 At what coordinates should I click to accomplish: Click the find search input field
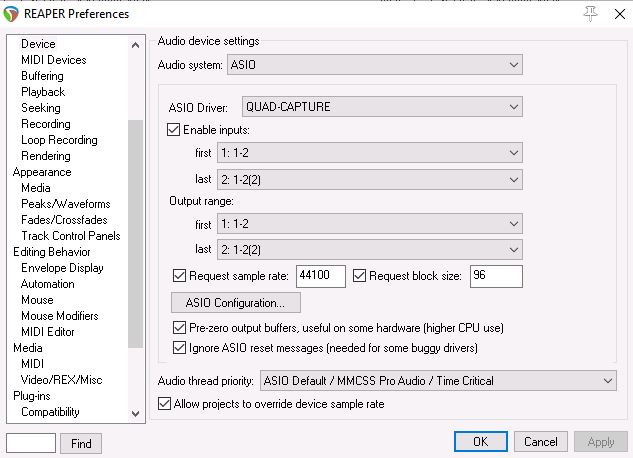(31, 443)
